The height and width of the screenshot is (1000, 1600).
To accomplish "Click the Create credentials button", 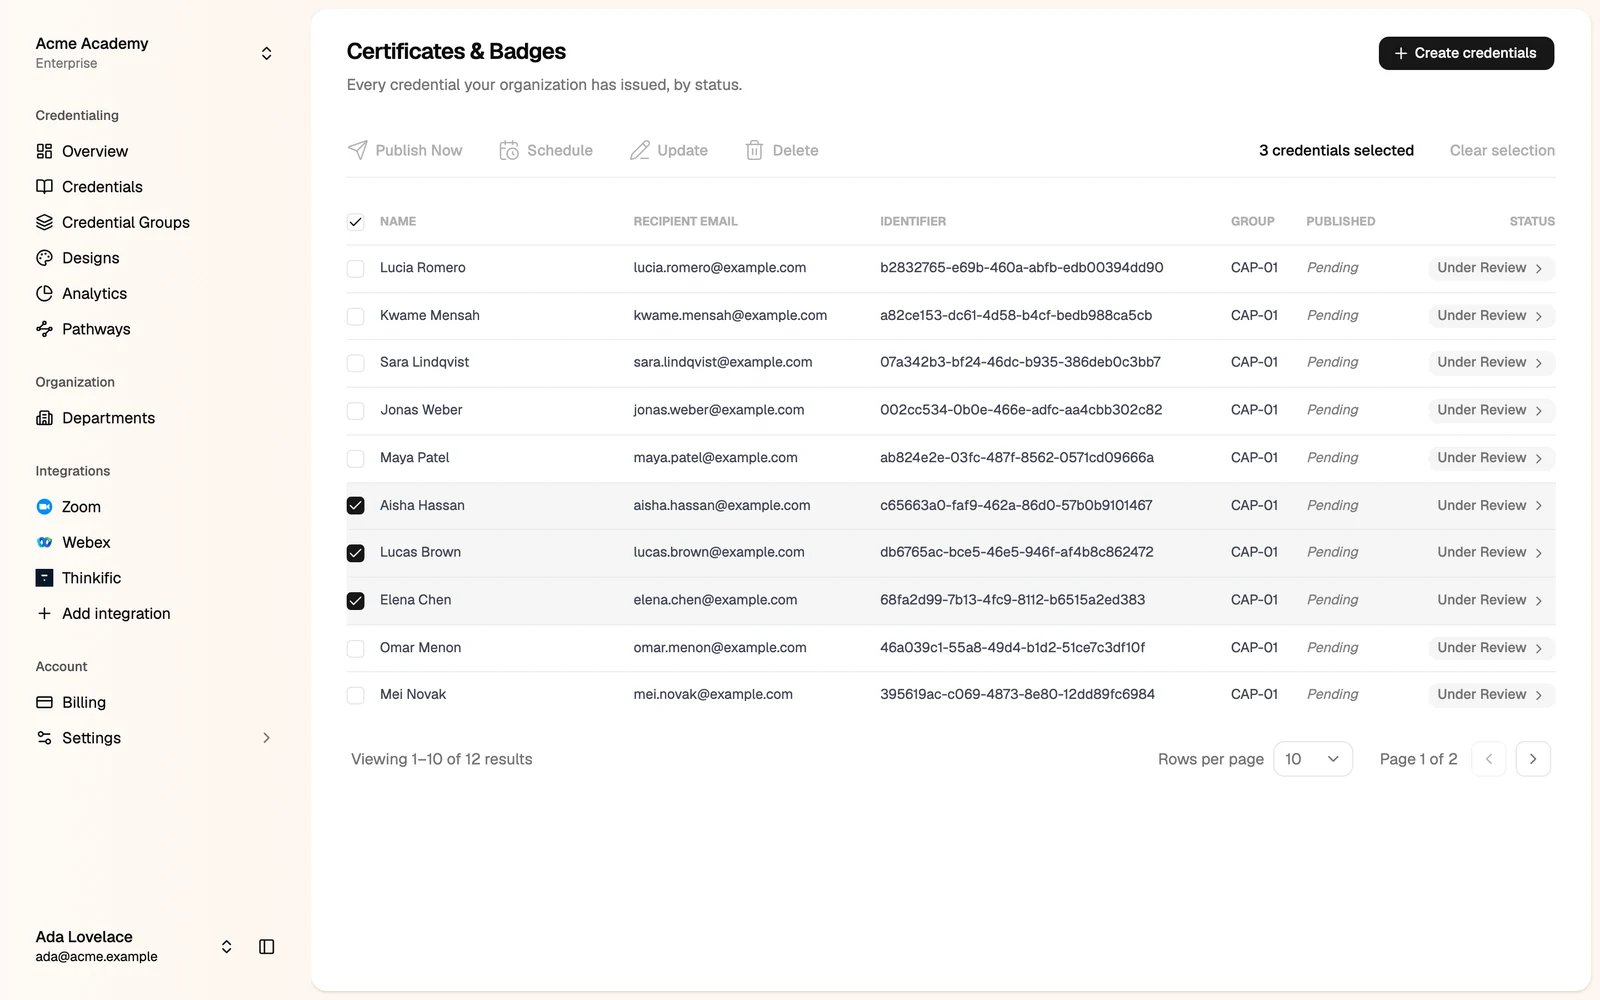I will (x=1466, y=53).
